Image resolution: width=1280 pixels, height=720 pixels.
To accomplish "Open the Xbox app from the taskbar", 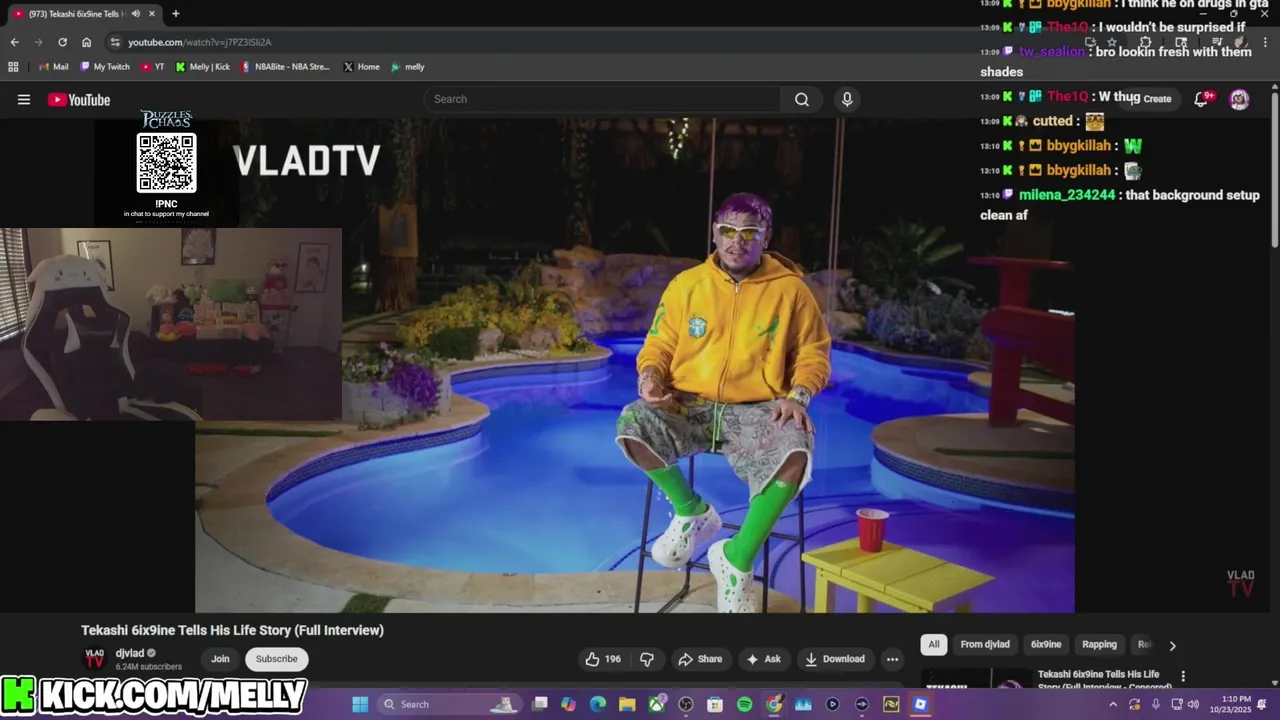I will 657,704.
